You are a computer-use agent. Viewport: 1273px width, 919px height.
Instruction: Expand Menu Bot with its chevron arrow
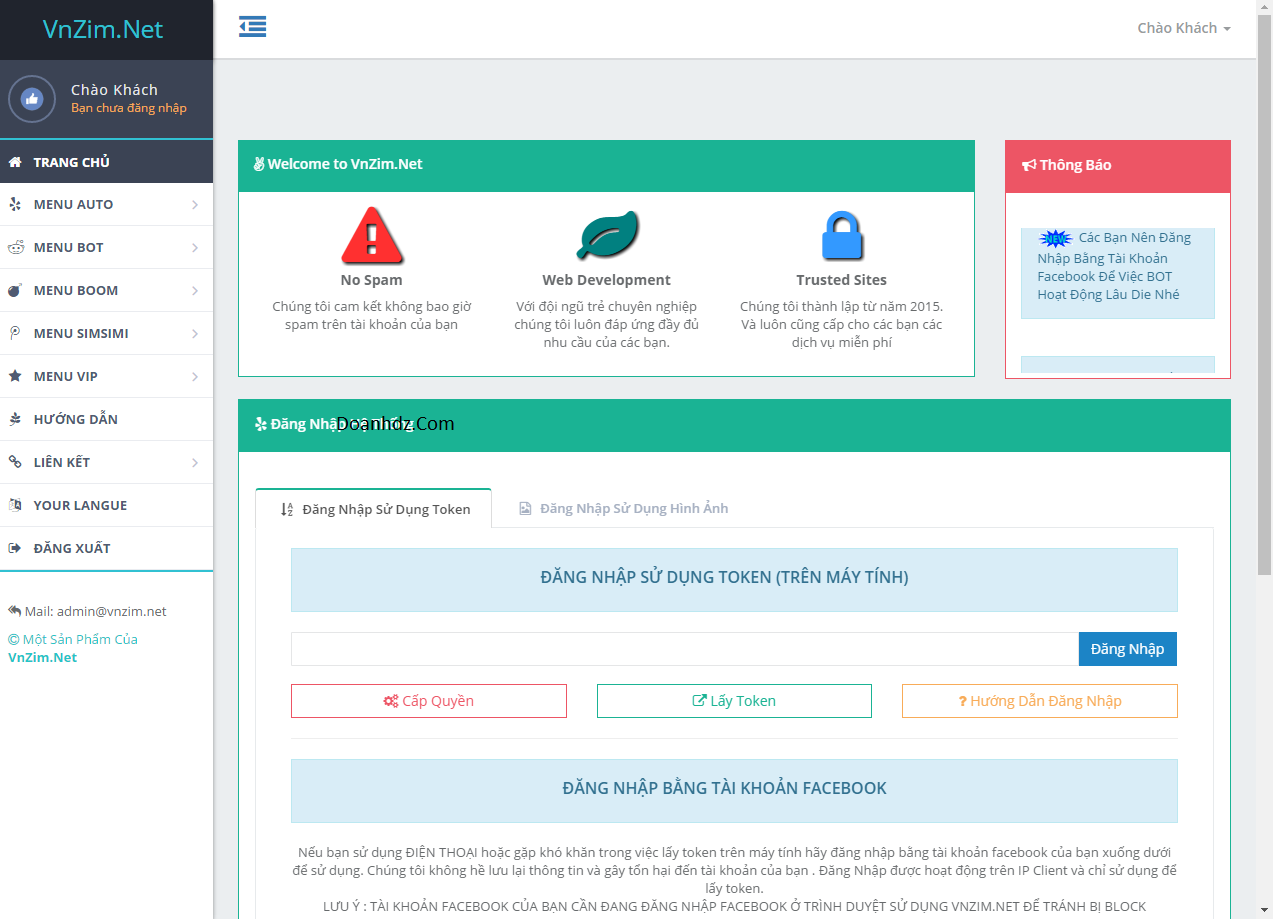(195, 248)
